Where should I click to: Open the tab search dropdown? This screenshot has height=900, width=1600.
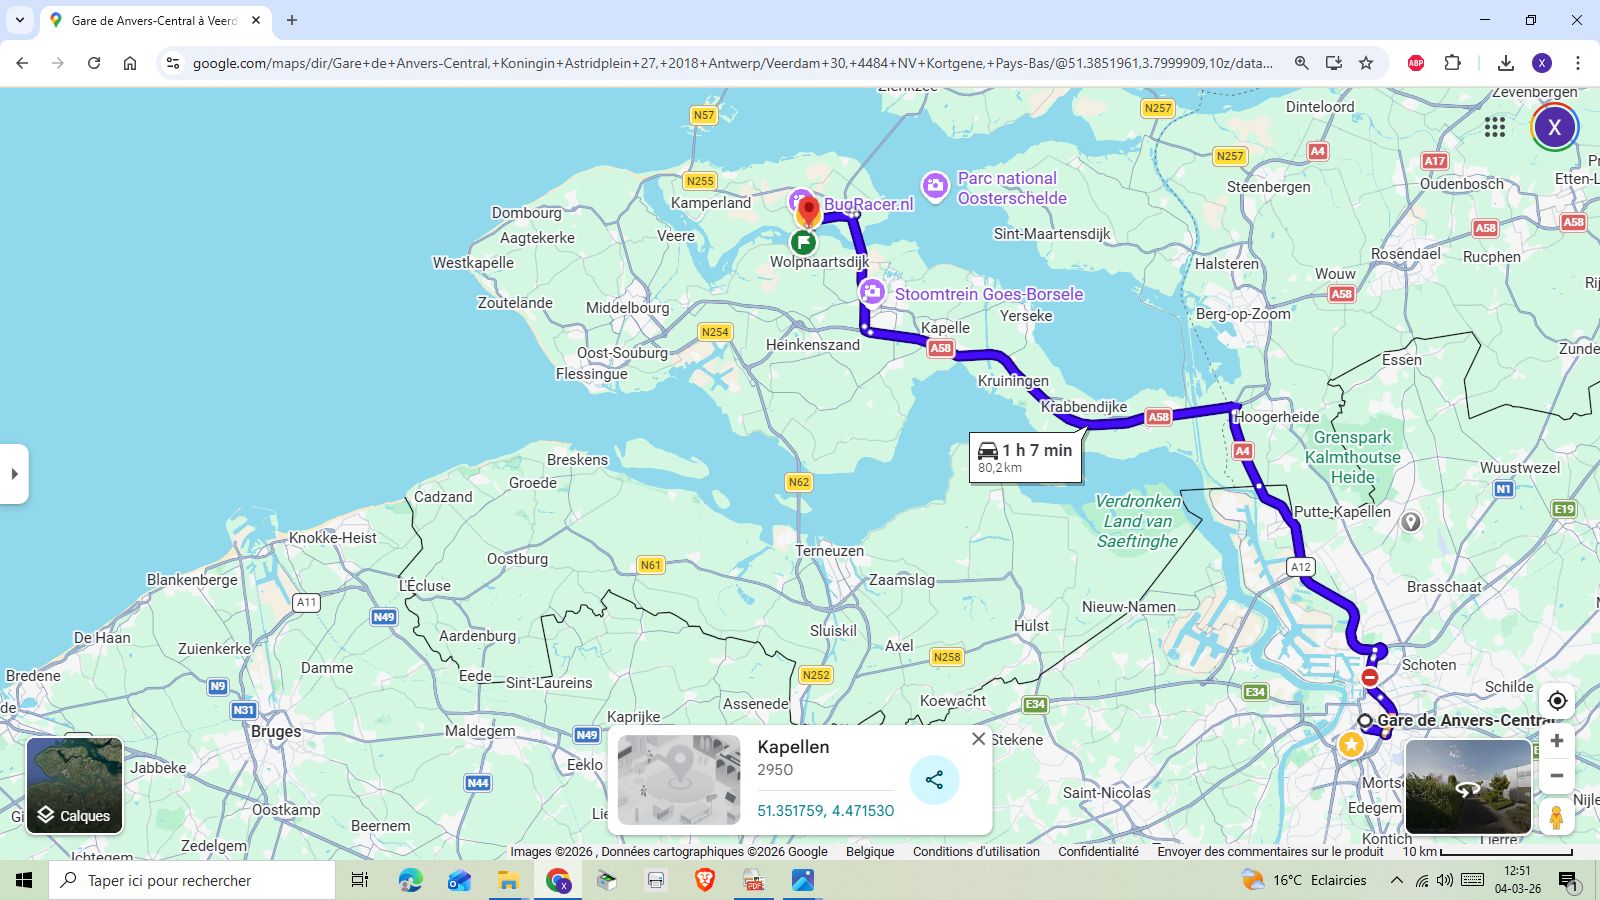pyautogui.click(x=20, y=20)
